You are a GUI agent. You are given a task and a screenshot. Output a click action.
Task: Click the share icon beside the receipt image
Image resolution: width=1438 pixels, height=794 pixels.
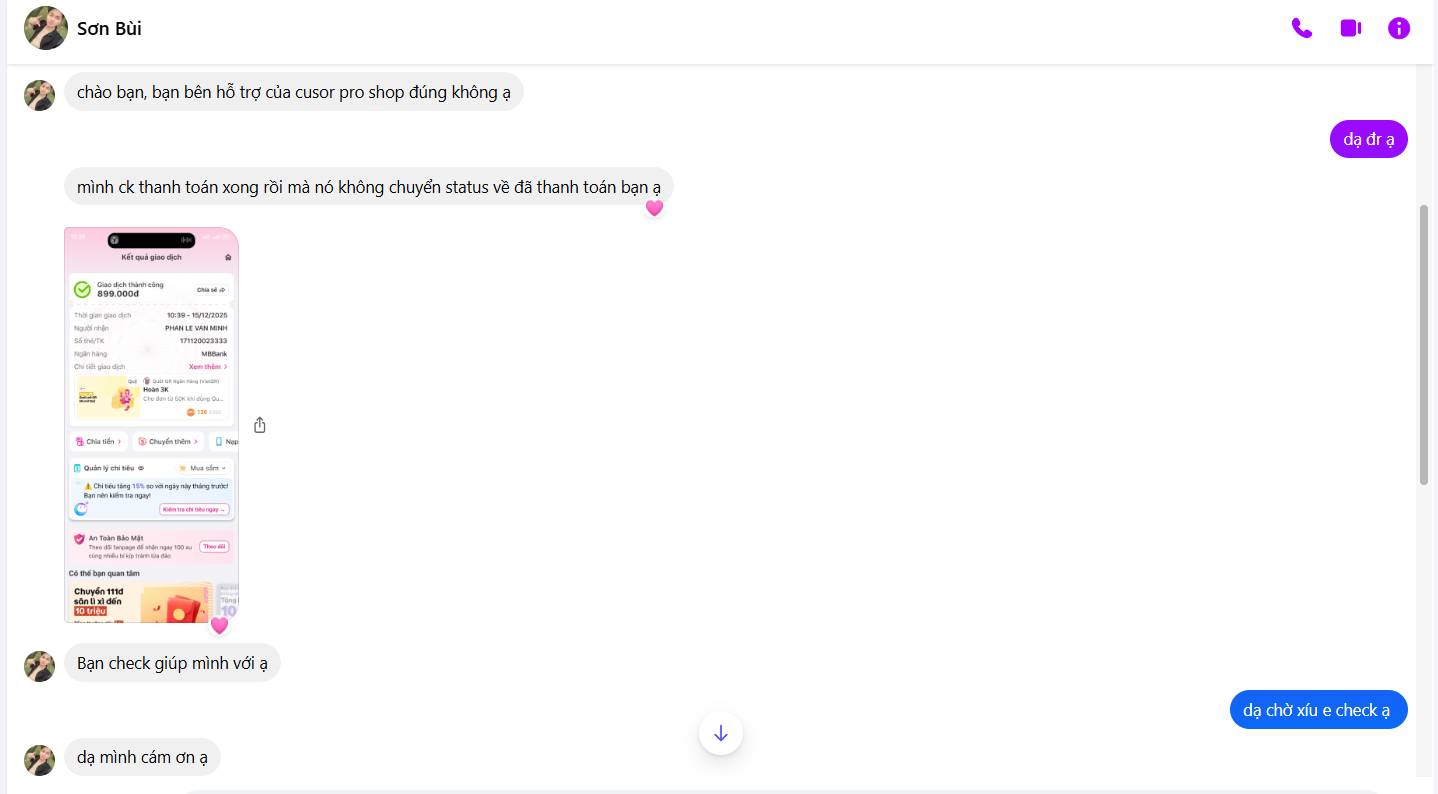pos(260,425)
